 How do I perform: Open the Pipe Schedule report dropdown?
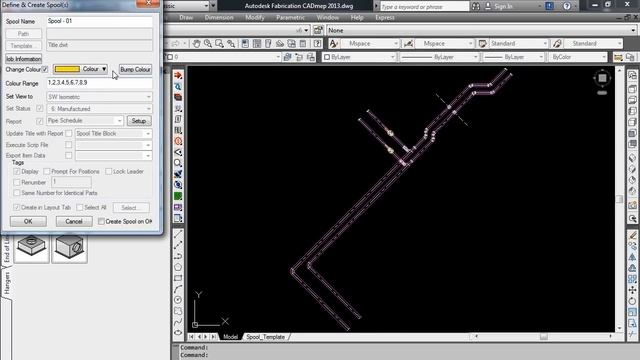[x=85, y=121]
